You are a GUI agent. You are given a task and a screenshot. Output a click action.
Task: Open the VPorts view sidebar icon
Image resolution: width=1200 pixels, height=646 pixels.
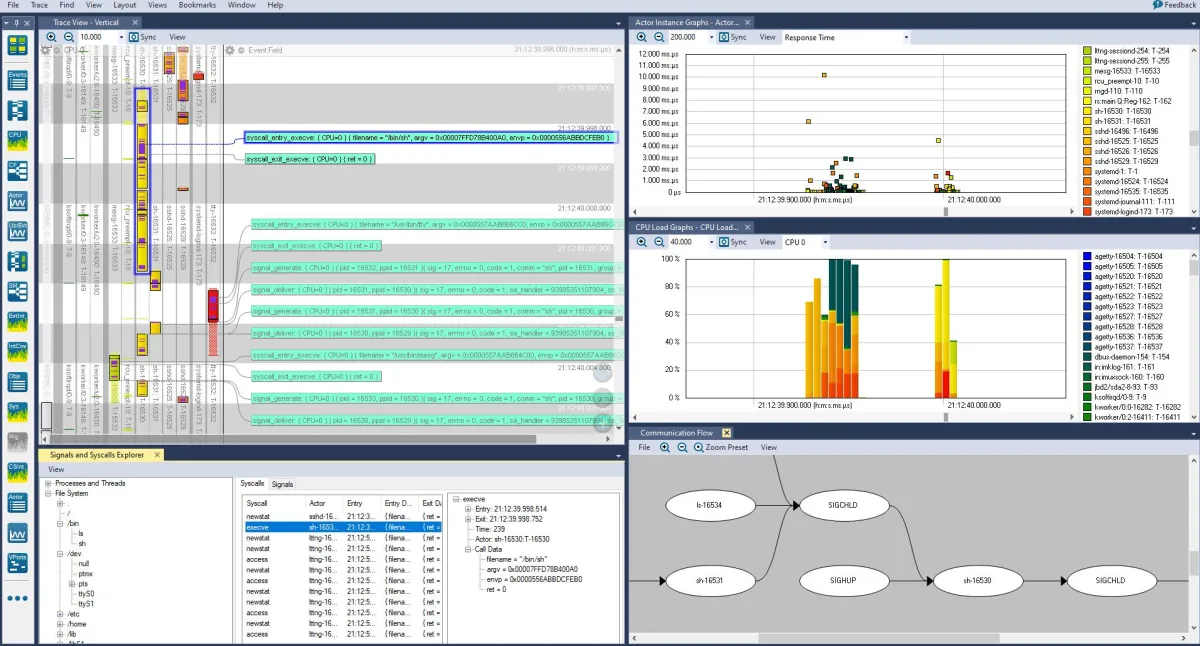tap(17, 563)
